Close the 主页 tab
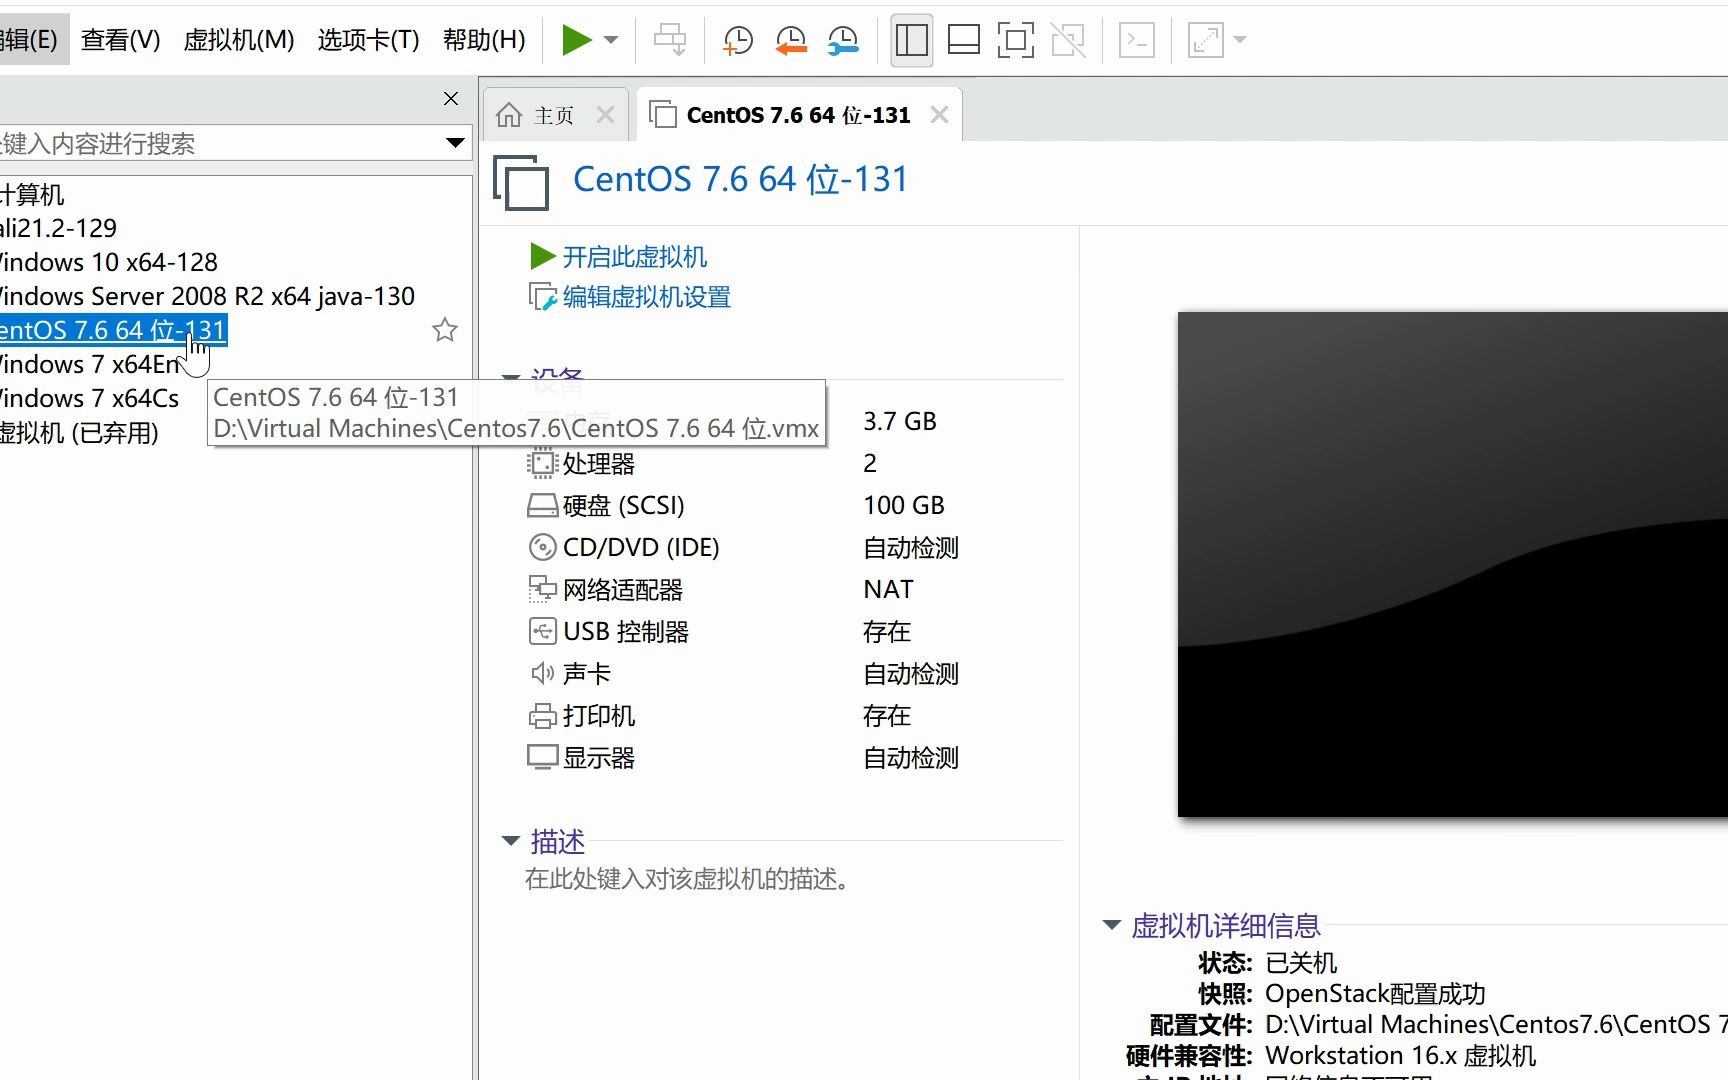The width and height of the screenshot is (1728, 1080). (605, 115)
